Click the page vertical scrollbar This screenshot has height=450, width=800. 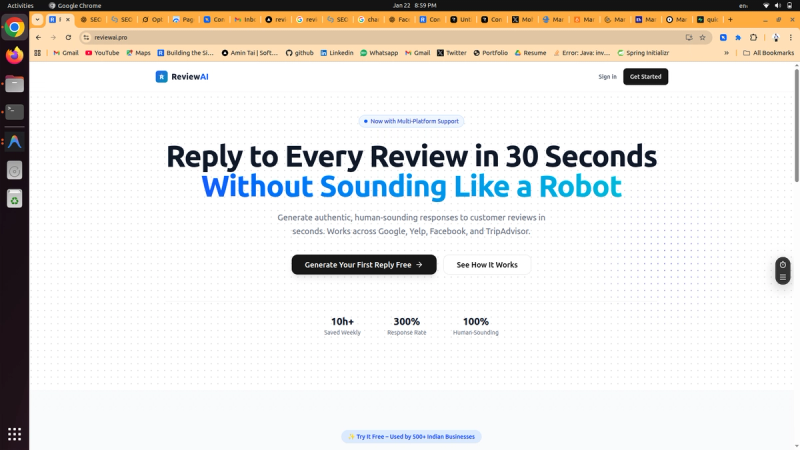pos(796,125)
